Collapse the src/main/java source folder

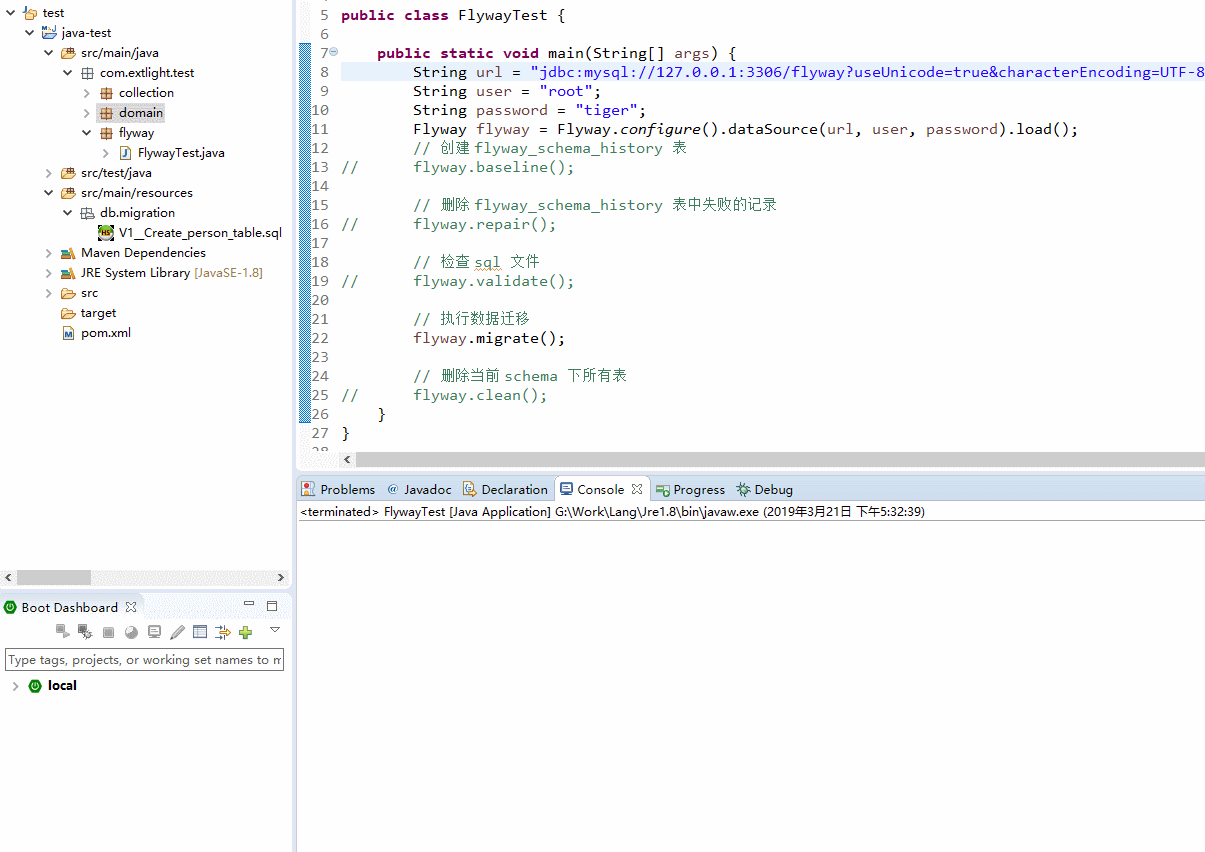pos(49,53)
